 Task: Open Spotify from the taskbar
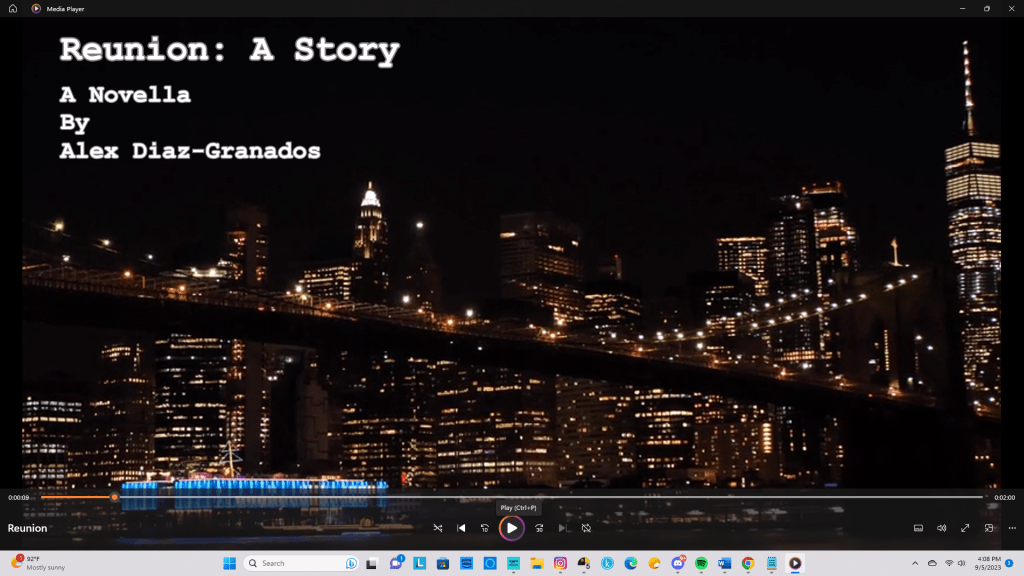click(701, 563)
